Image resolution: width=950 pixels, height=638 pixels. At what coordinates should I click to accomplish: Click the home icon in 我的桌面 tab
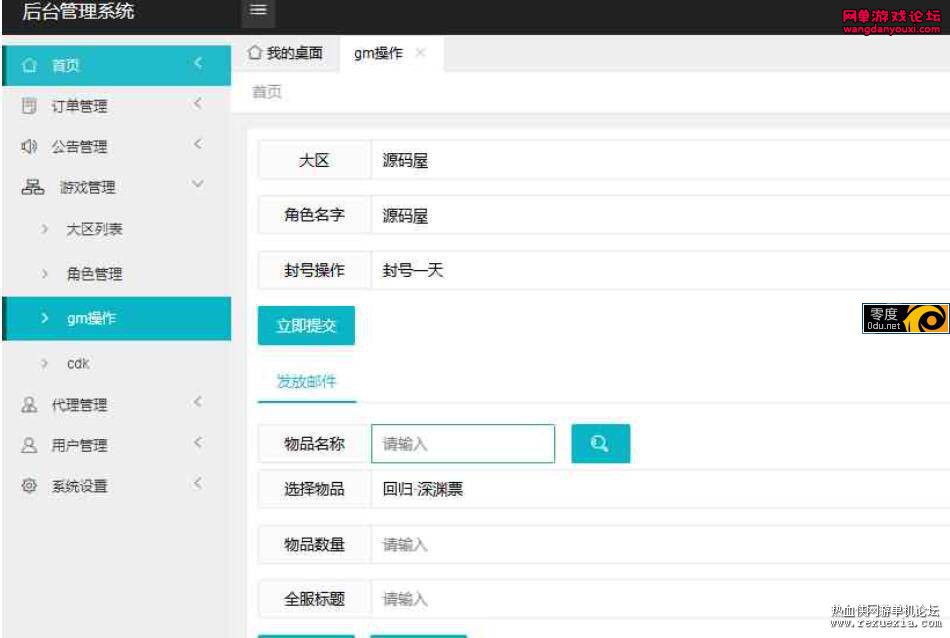[x=255, y=53]
